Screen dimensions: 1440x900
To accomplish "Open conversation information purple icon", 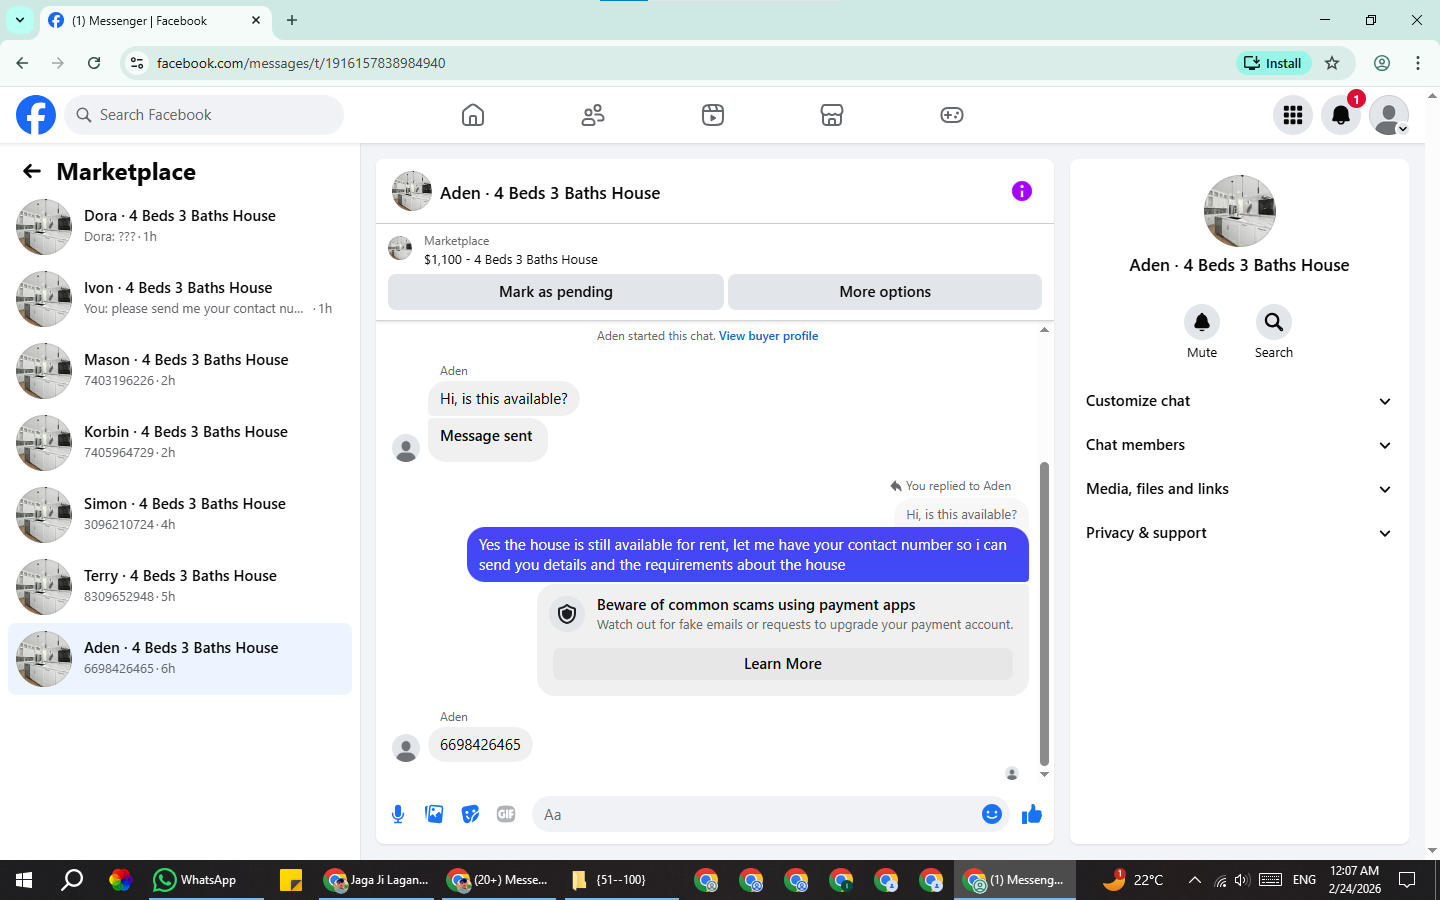I will click(1021, 191).
